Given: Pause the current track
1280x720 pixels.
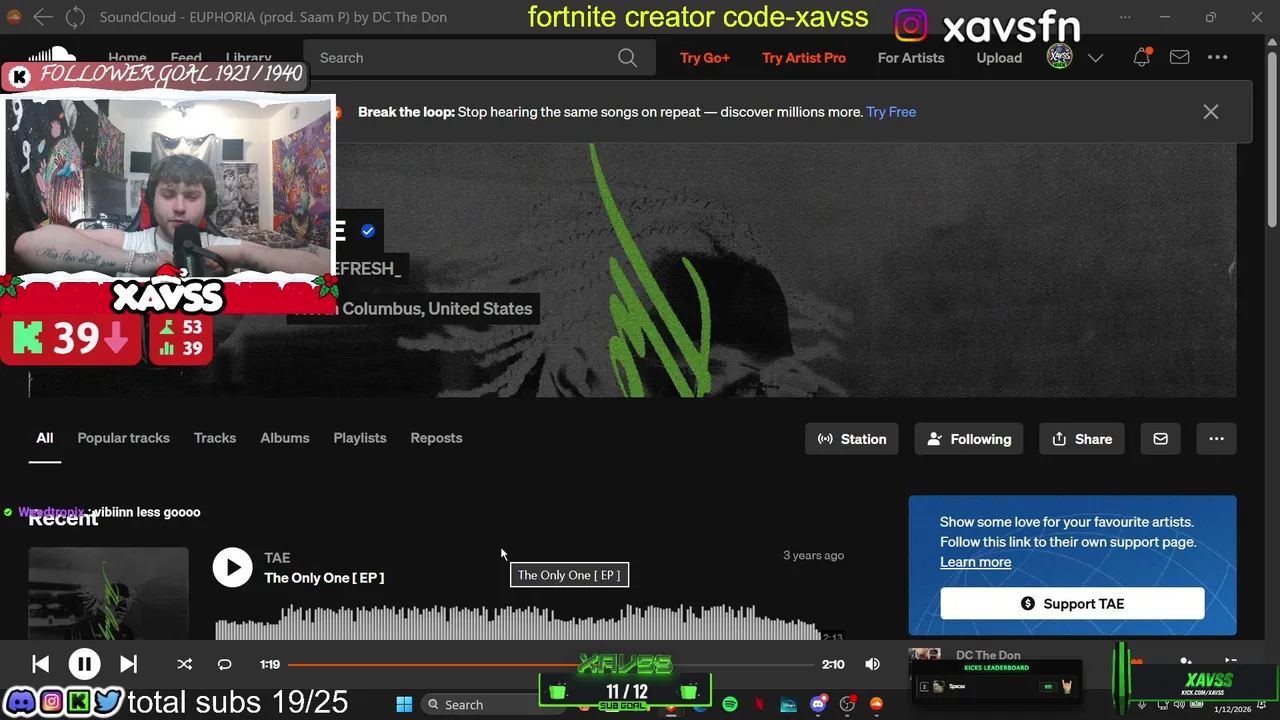Looking at the screenshot, I should (x=84, y=664).
